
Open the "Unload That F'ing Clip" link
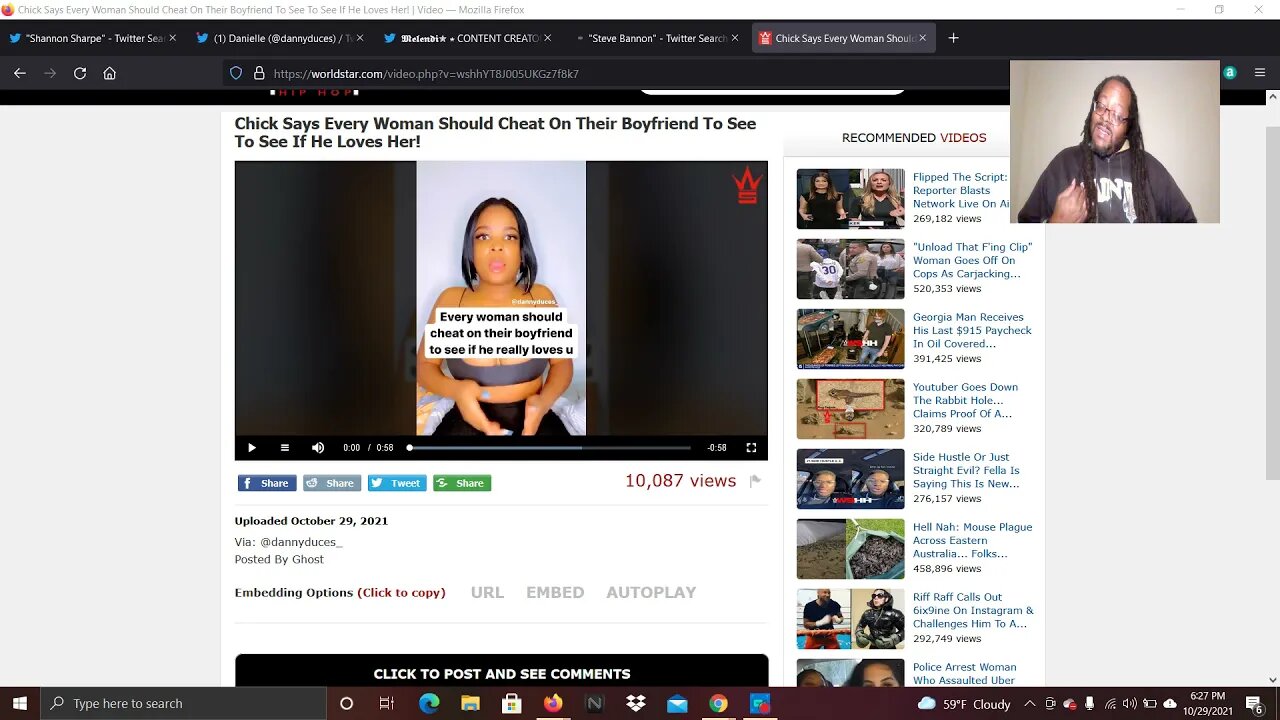[x=972, y=260]
